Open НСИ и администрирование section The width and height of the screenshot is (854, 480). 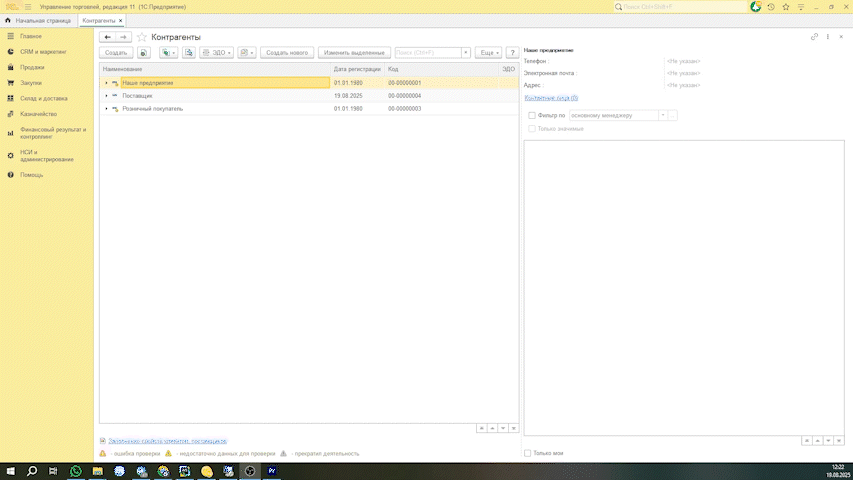click(x=47, y=156)
